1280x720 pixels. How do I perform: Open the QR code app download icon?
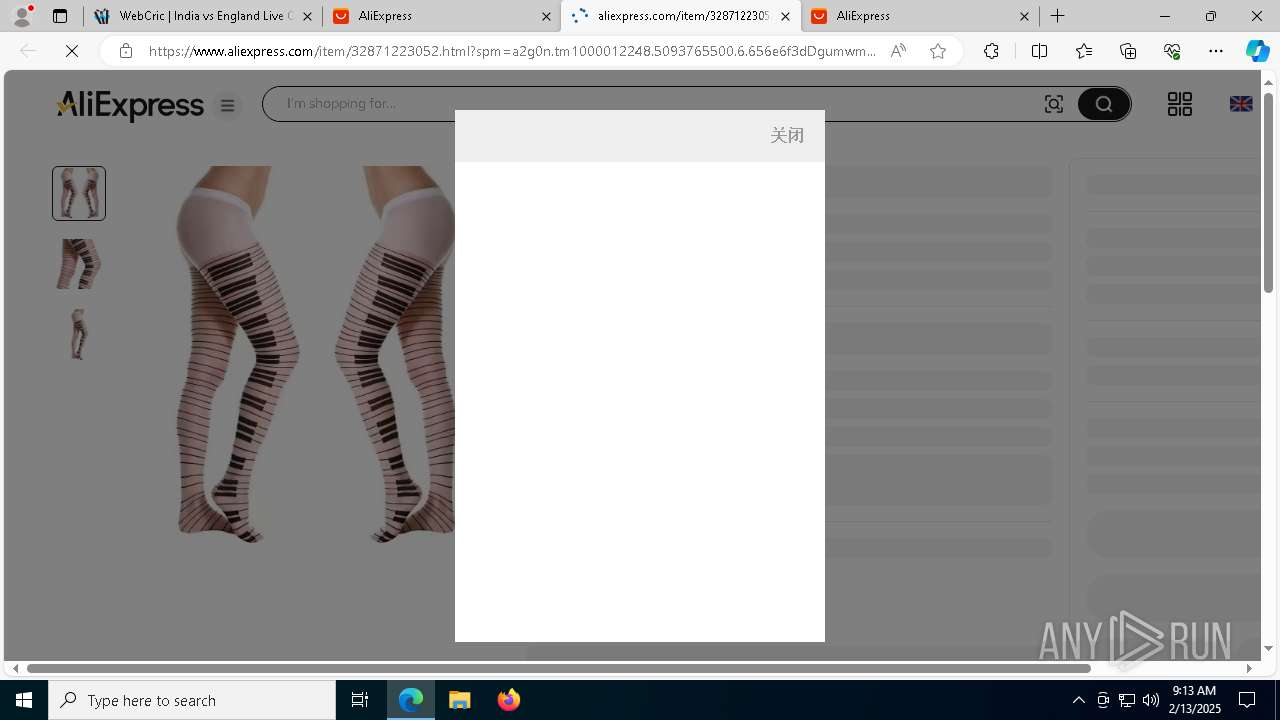tap(1180, 104)
